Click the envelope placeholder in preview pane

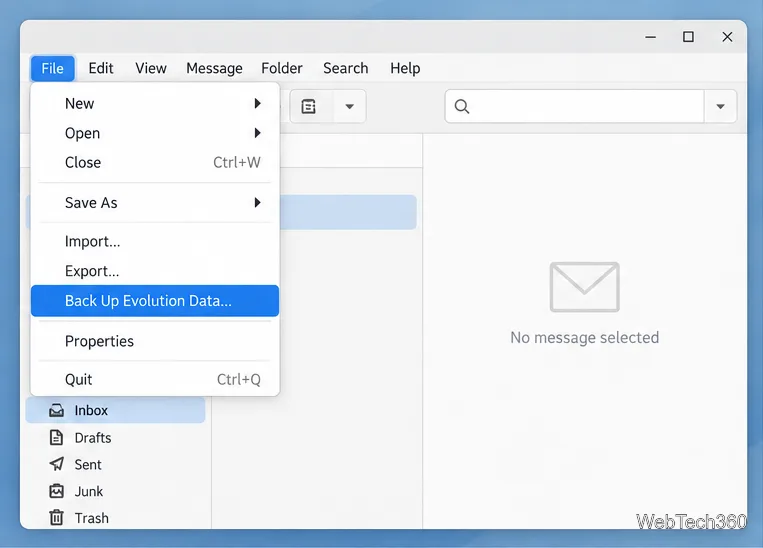[584, 287]
